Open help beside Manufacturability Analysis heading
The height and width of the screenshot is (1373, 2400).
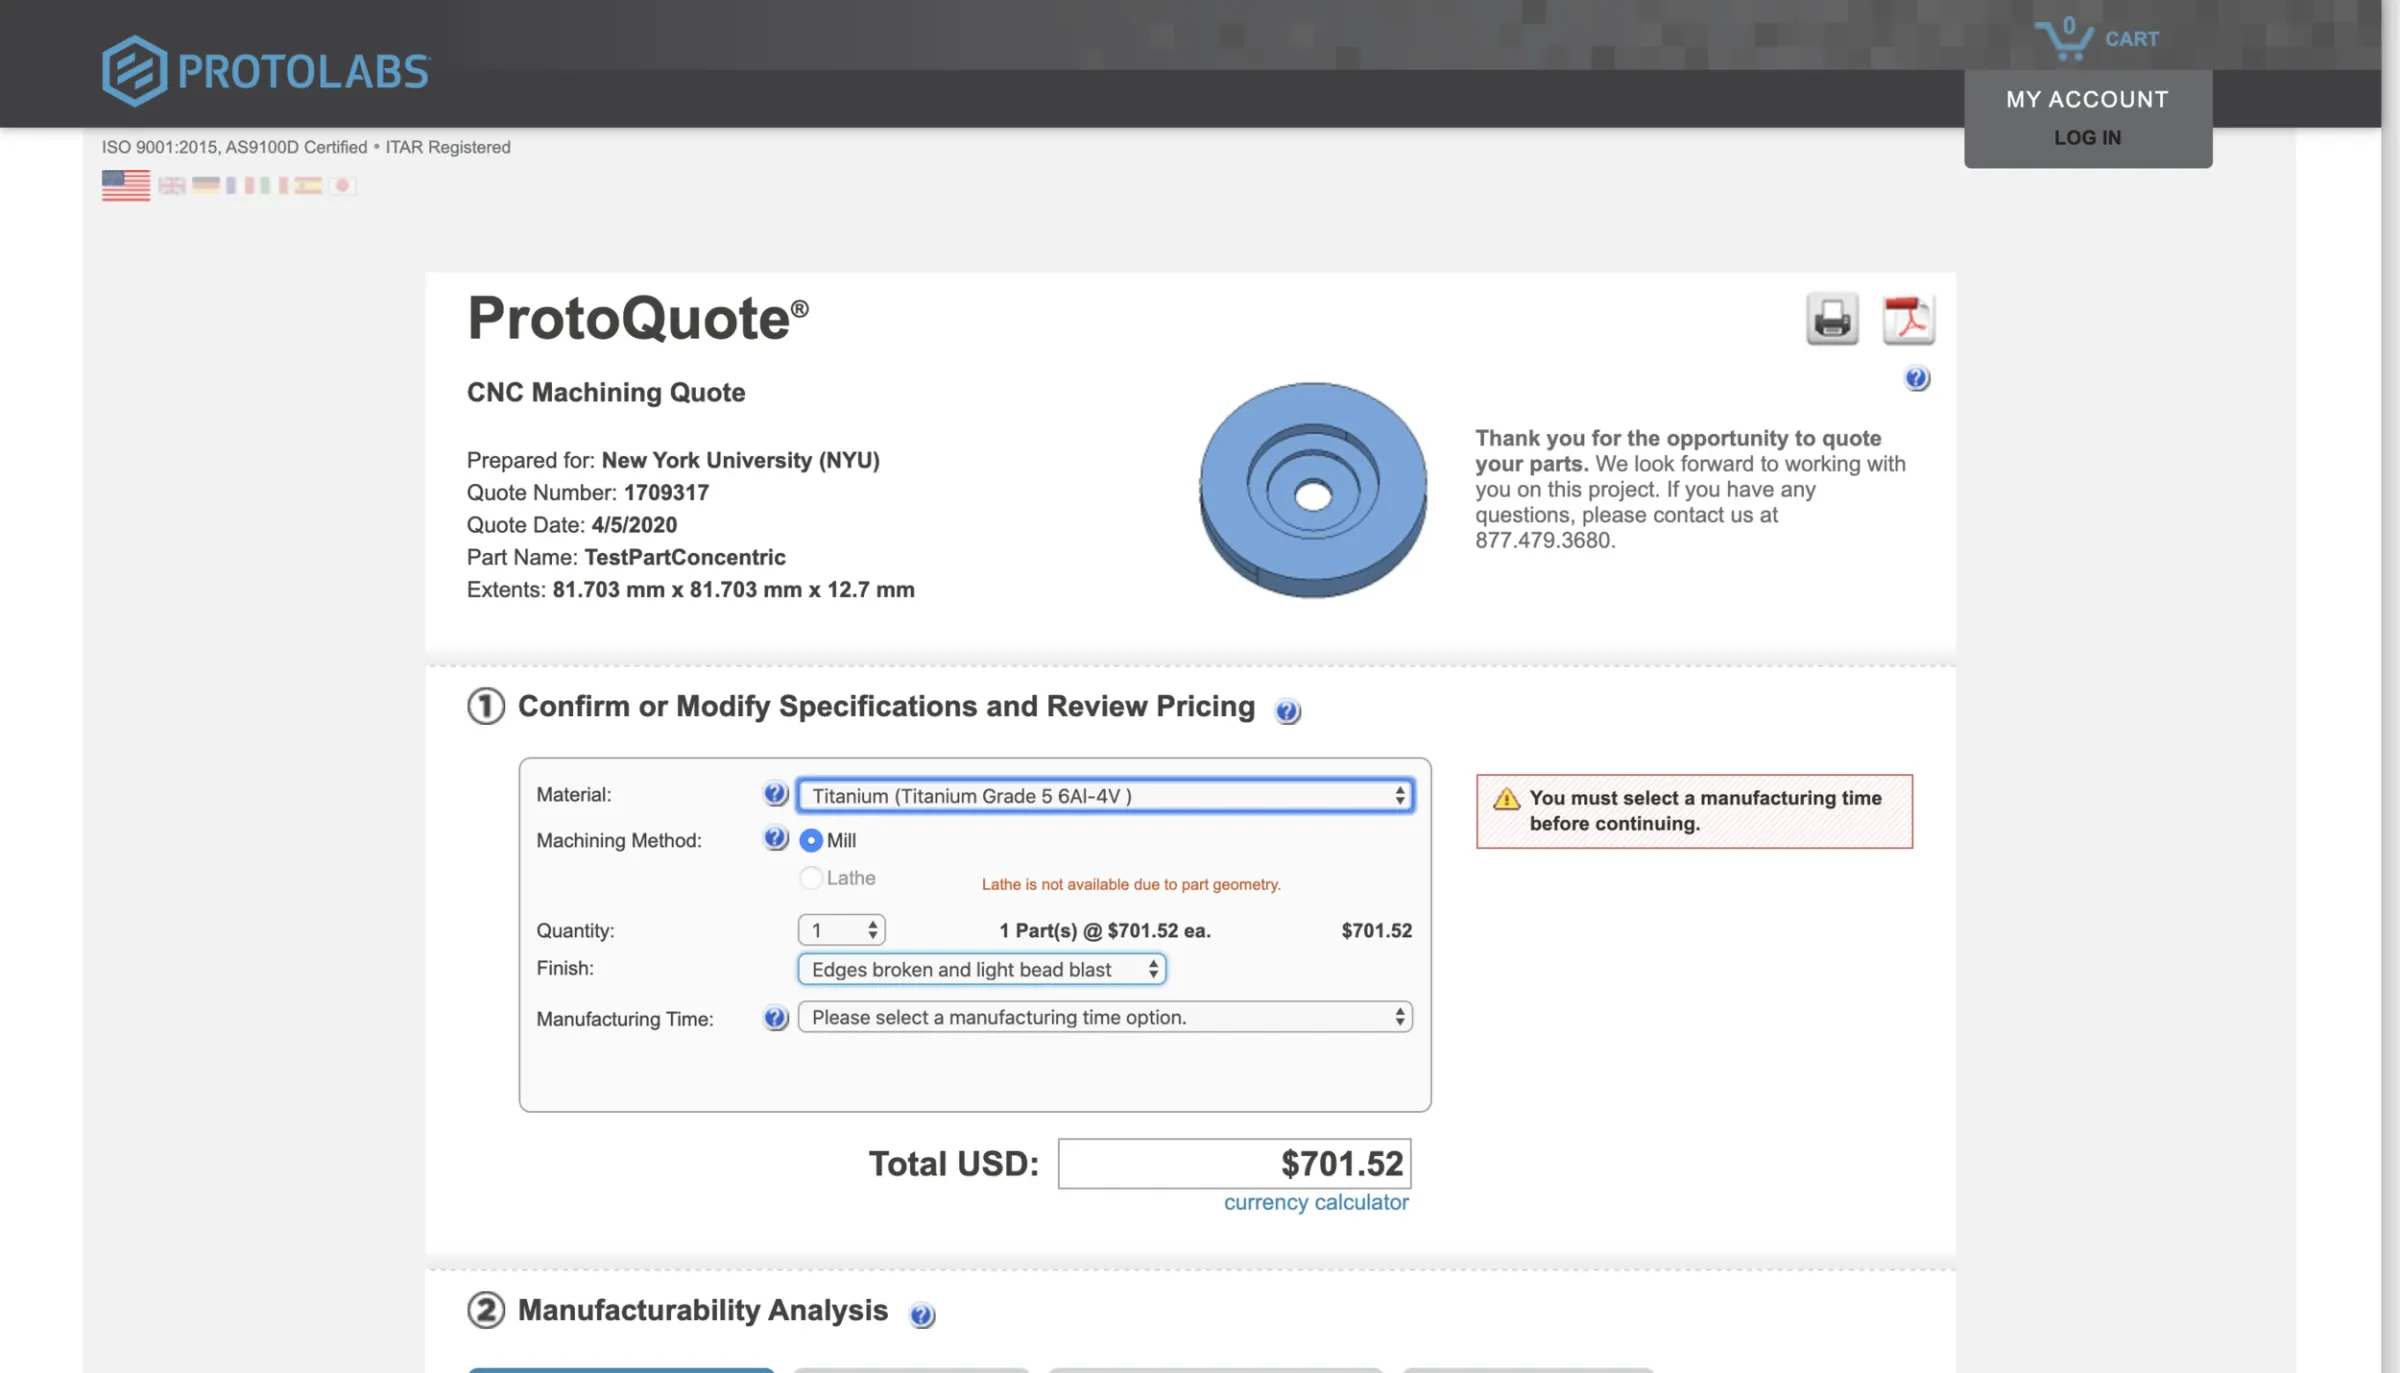[x=921, y=1315]
